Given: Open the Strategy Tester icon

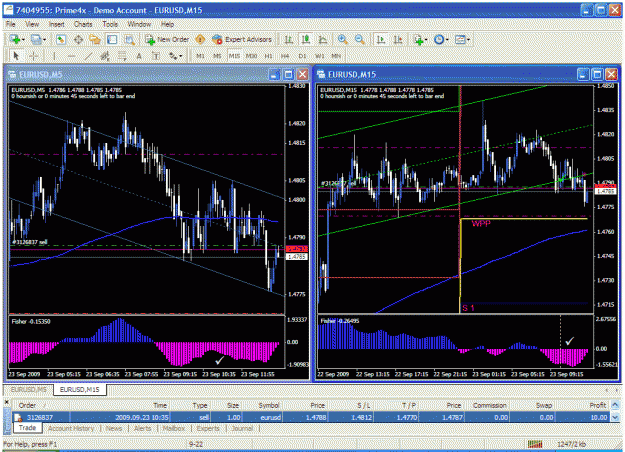Looking at the screenshot, I should point(129,39).
